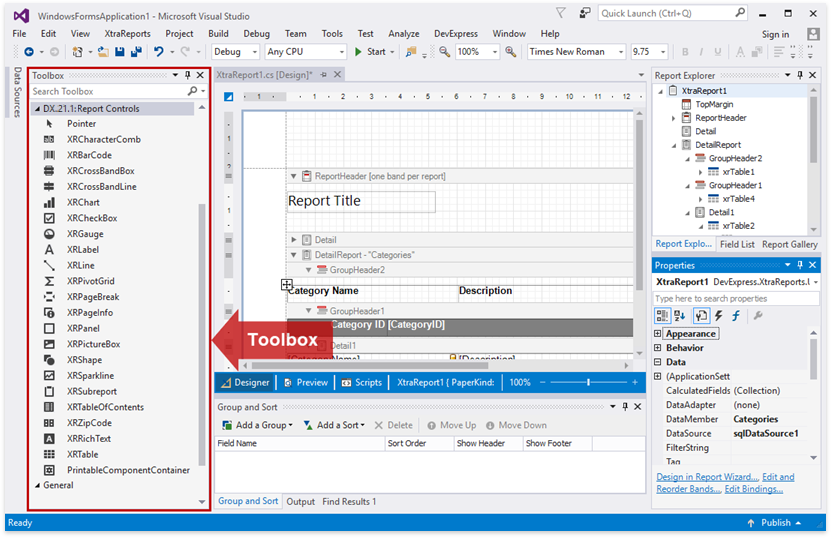
Task: Toggle Bold formatting button
Action: click(x=685, y=52)
